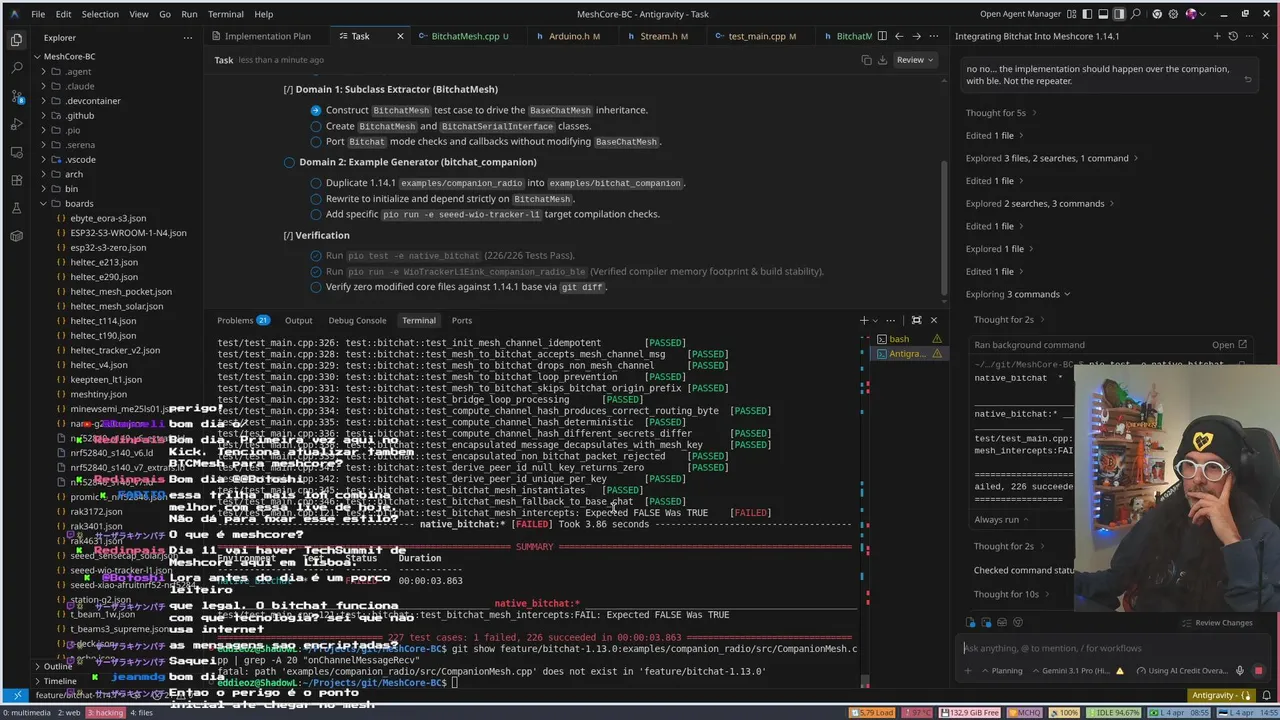1280x720 pixels.
Task: Add a new terminal with plus icon
Action: [x=864, y=320]
